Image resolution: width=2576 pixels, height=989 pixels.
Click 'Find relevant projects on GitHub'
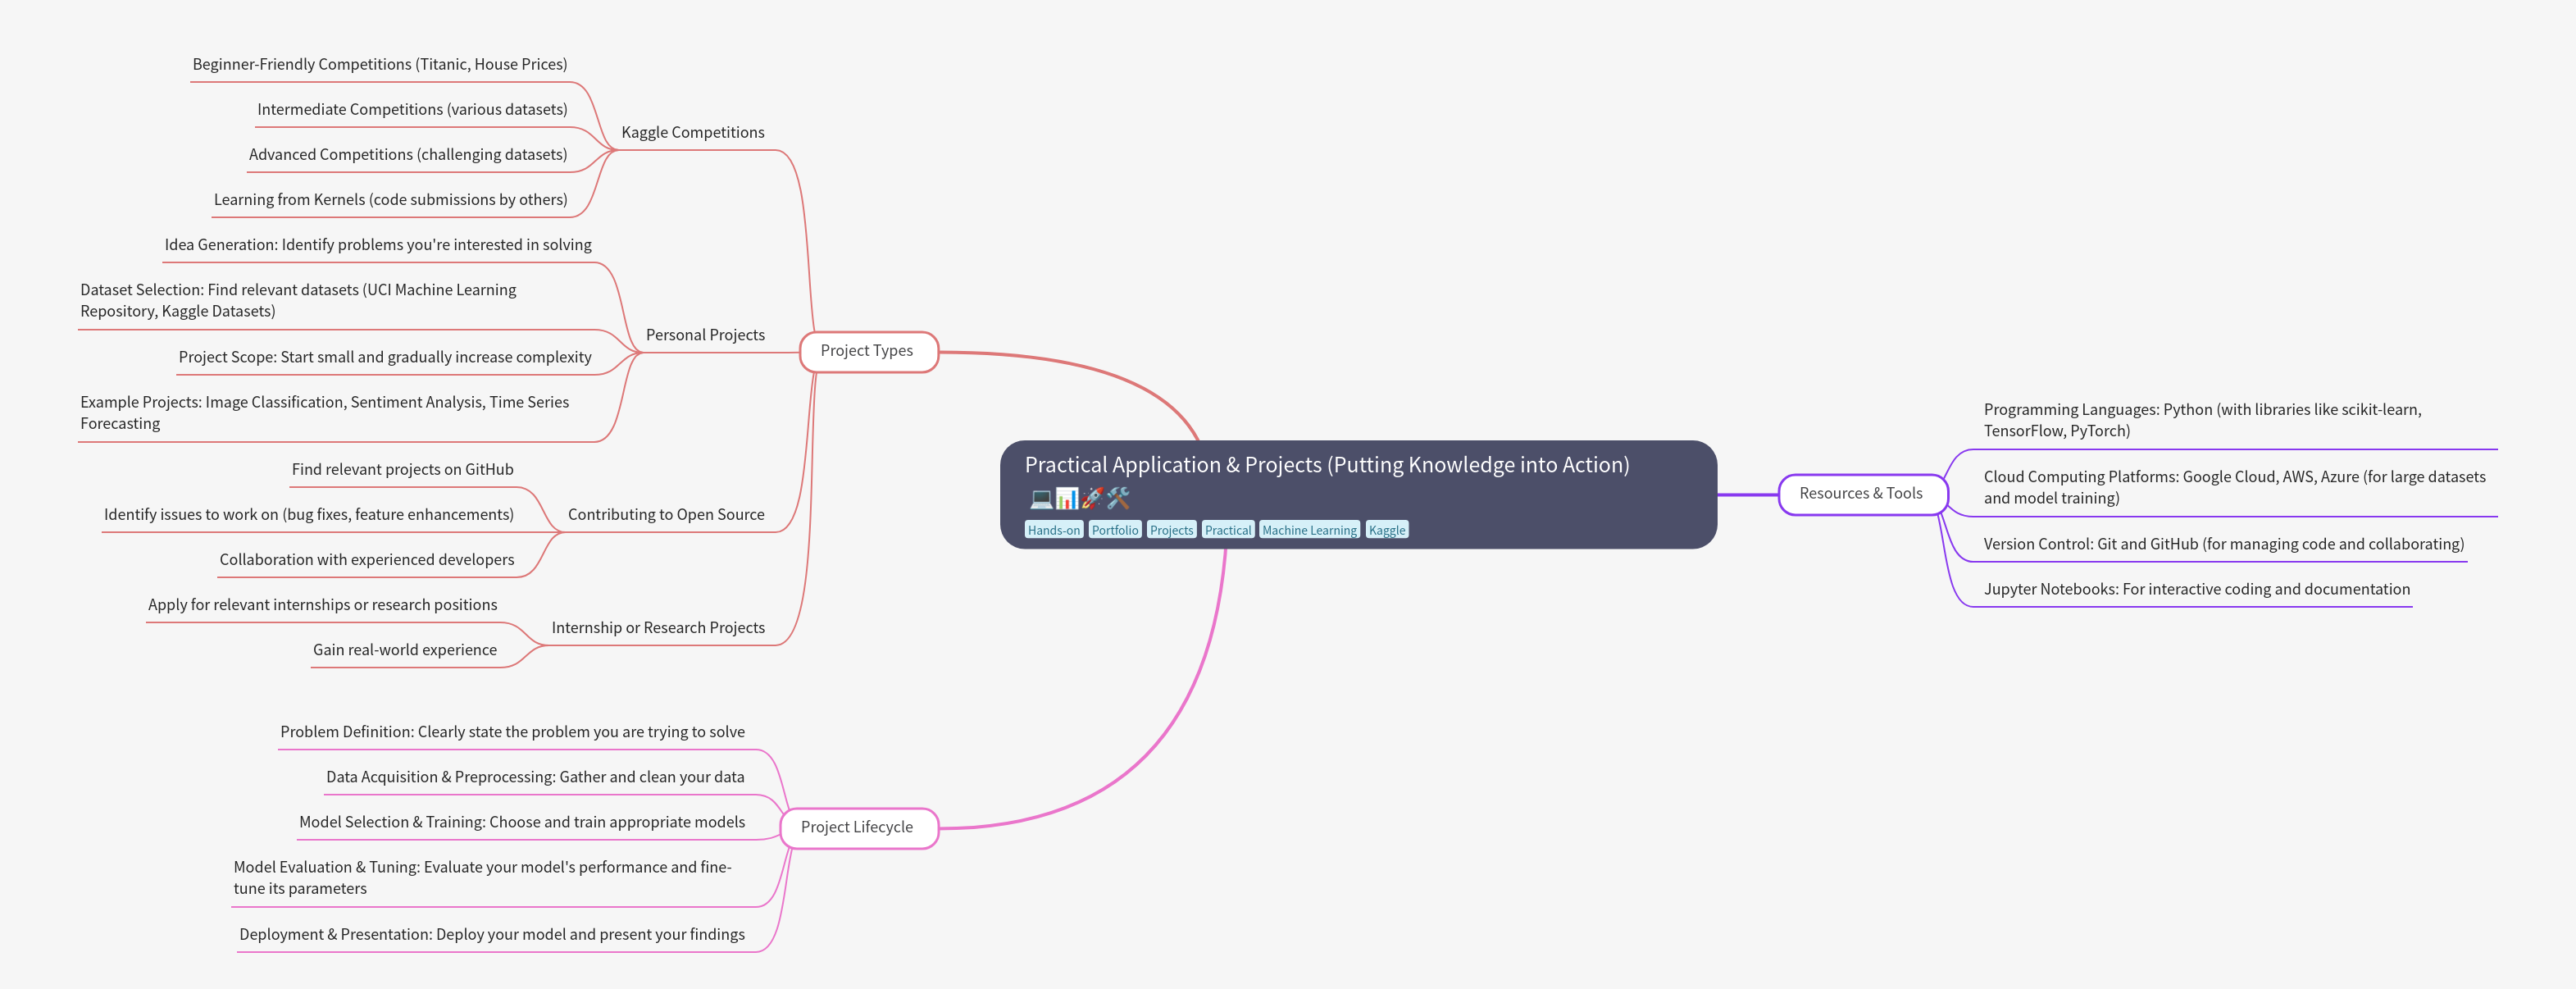403,469
